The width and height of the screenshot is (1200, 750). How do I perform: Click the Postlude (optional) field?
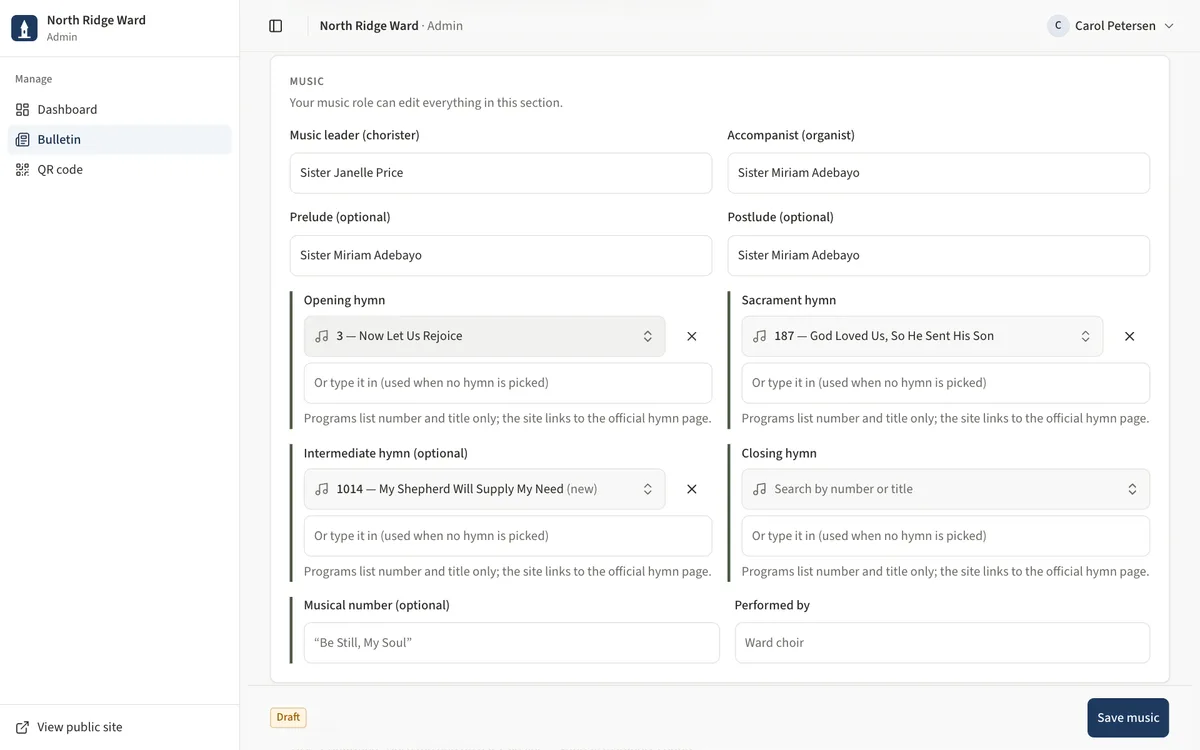(939, 256)
